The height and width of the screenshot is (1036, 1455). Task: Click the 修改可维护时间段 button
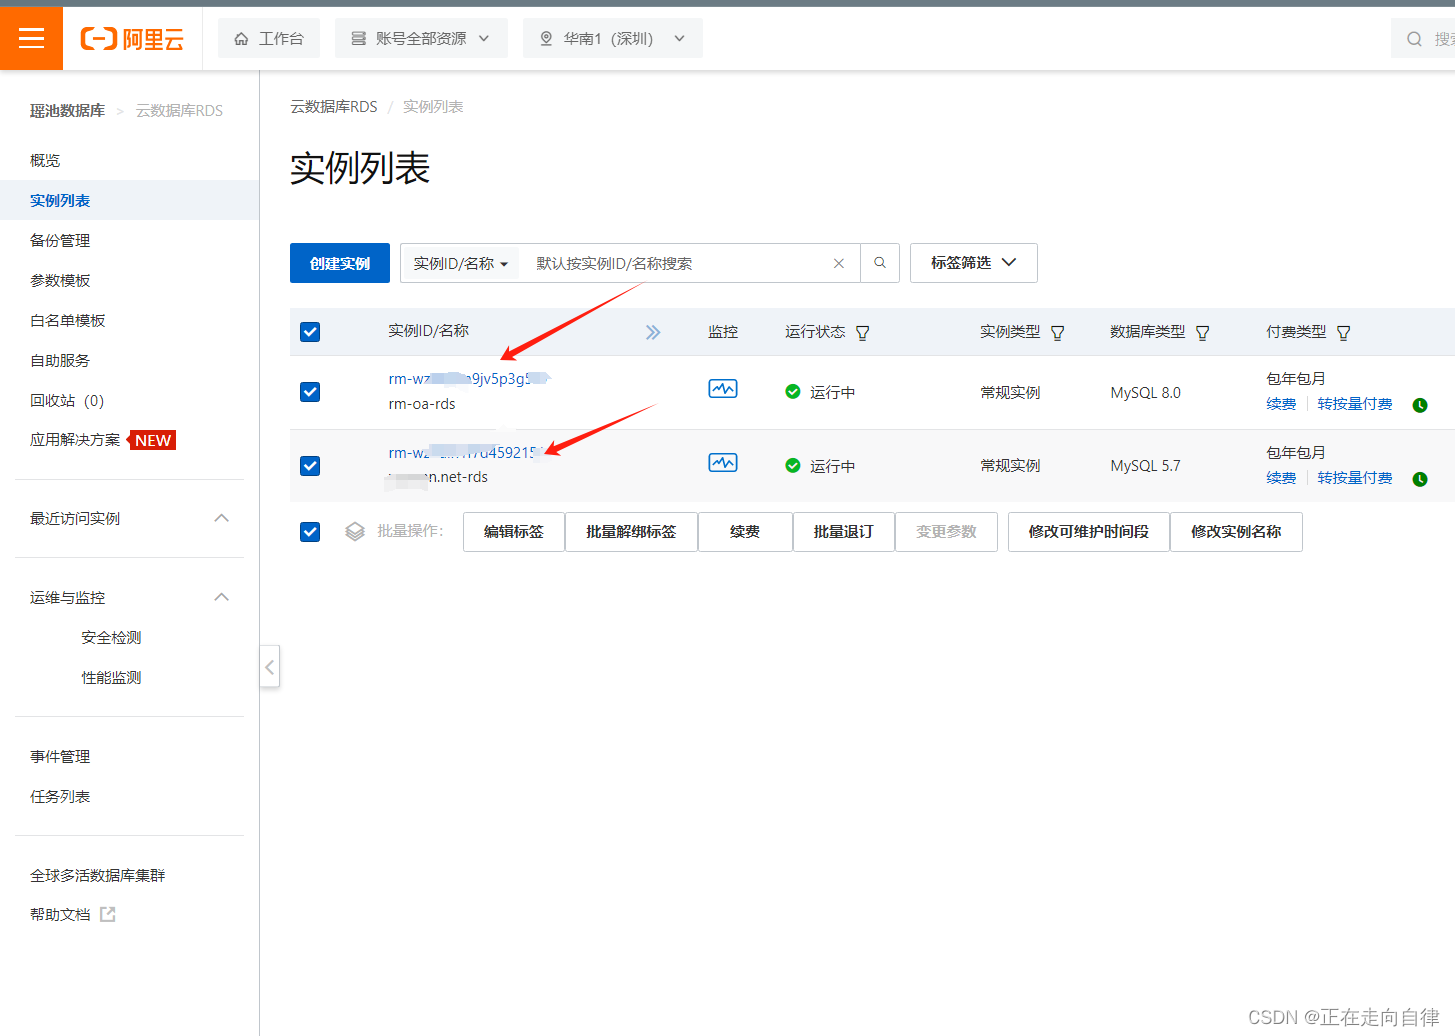pyautogui.click(x=1089, y=532)
